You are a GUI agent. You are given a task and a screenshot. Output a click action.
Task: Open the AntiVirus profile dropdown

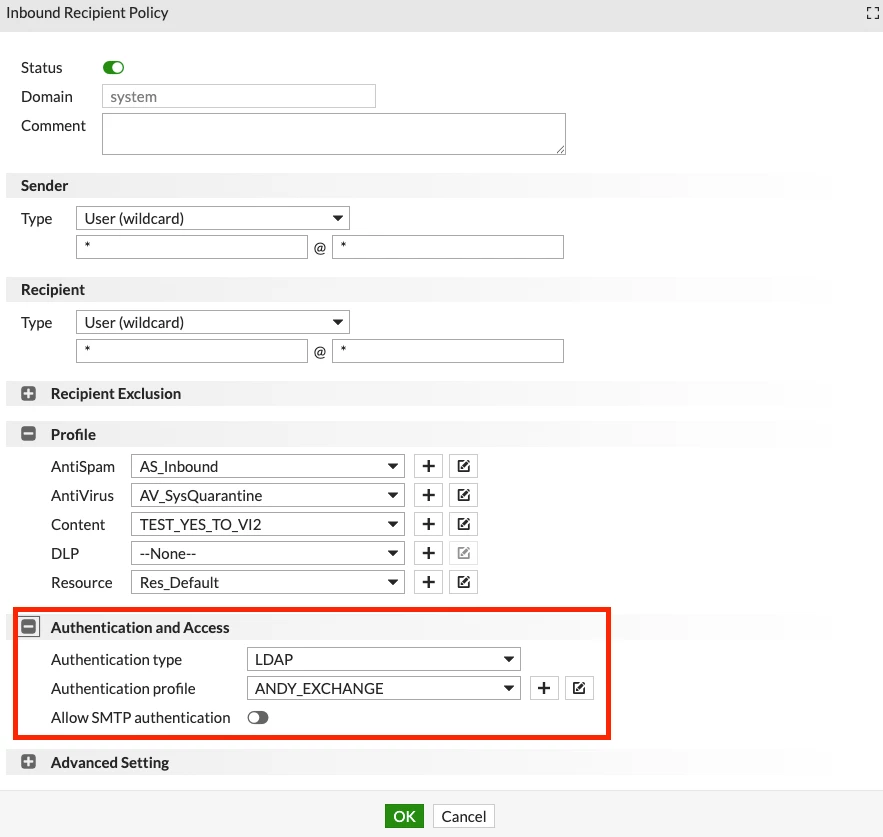click(268, 496)
